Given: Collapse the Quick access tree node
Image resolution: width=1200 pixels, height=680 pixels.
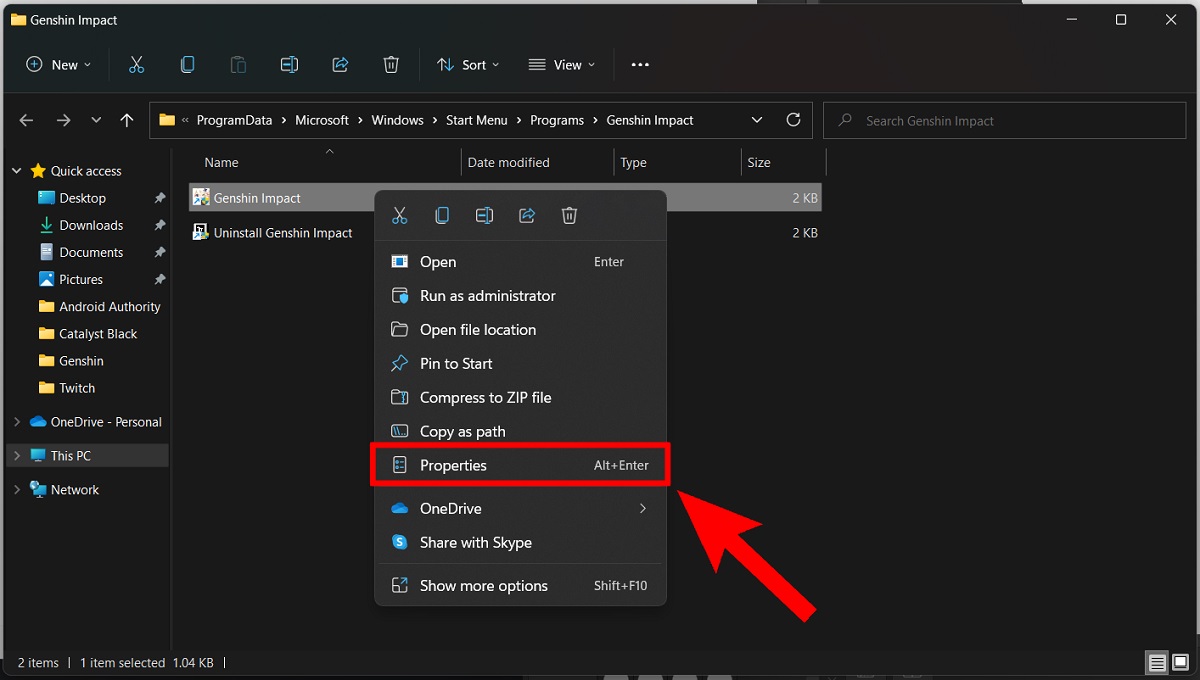Looking at the screenshot, I should (x=16, y=171).
